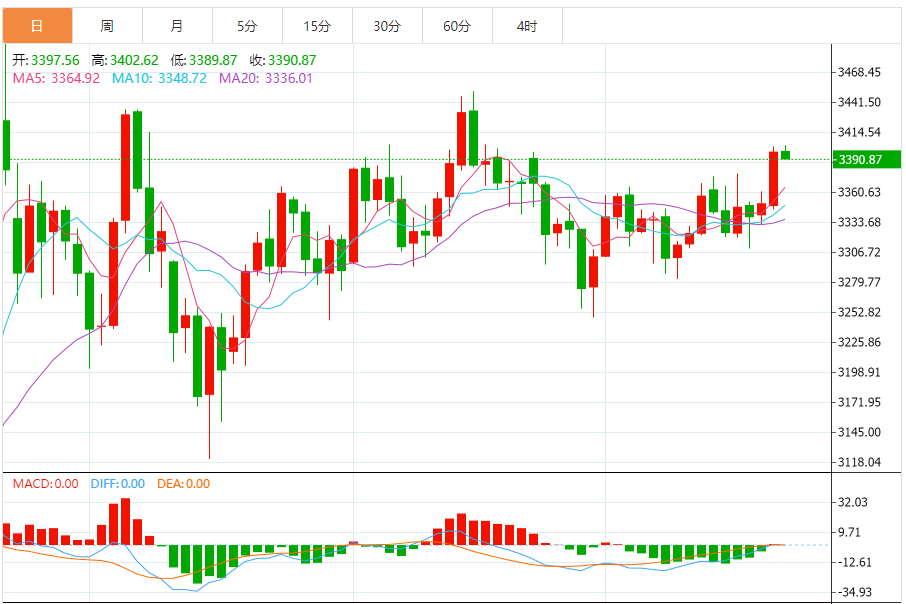Select the 日 daily chart tab
Viewport: 906px width, 604px height.
[38, 26]
